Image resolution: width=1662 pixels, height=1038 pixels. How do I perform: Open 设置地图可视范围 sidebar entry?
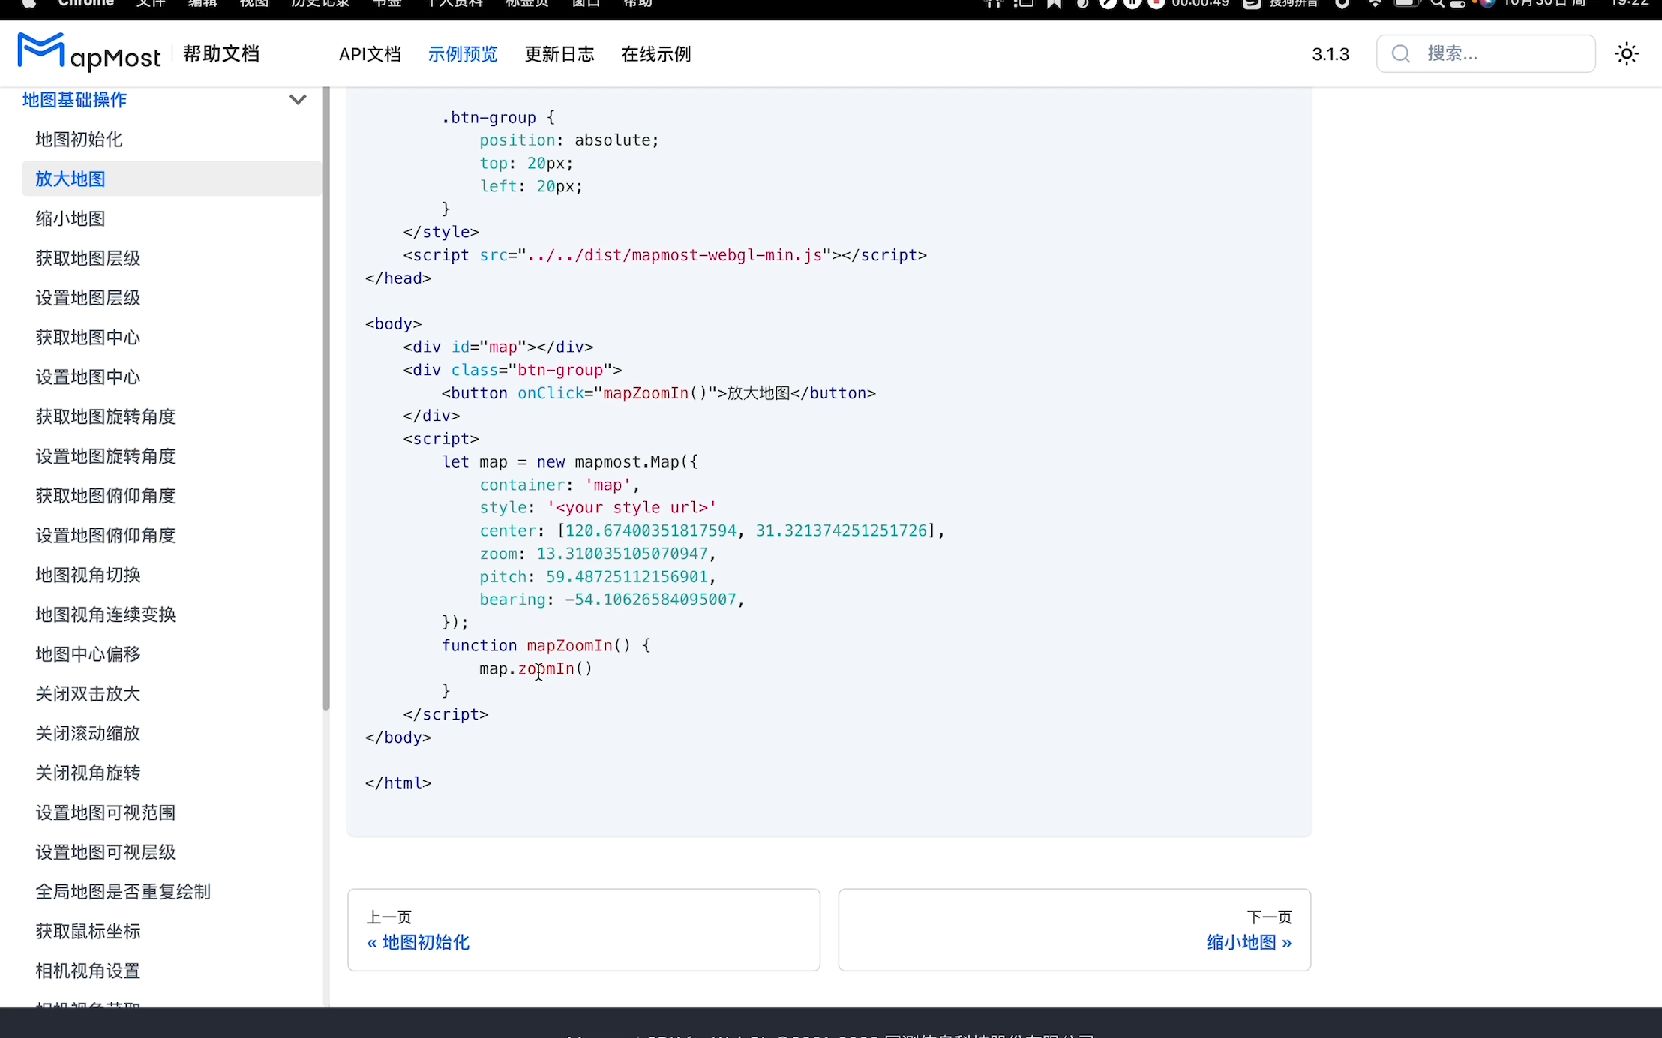coord(106,813)
